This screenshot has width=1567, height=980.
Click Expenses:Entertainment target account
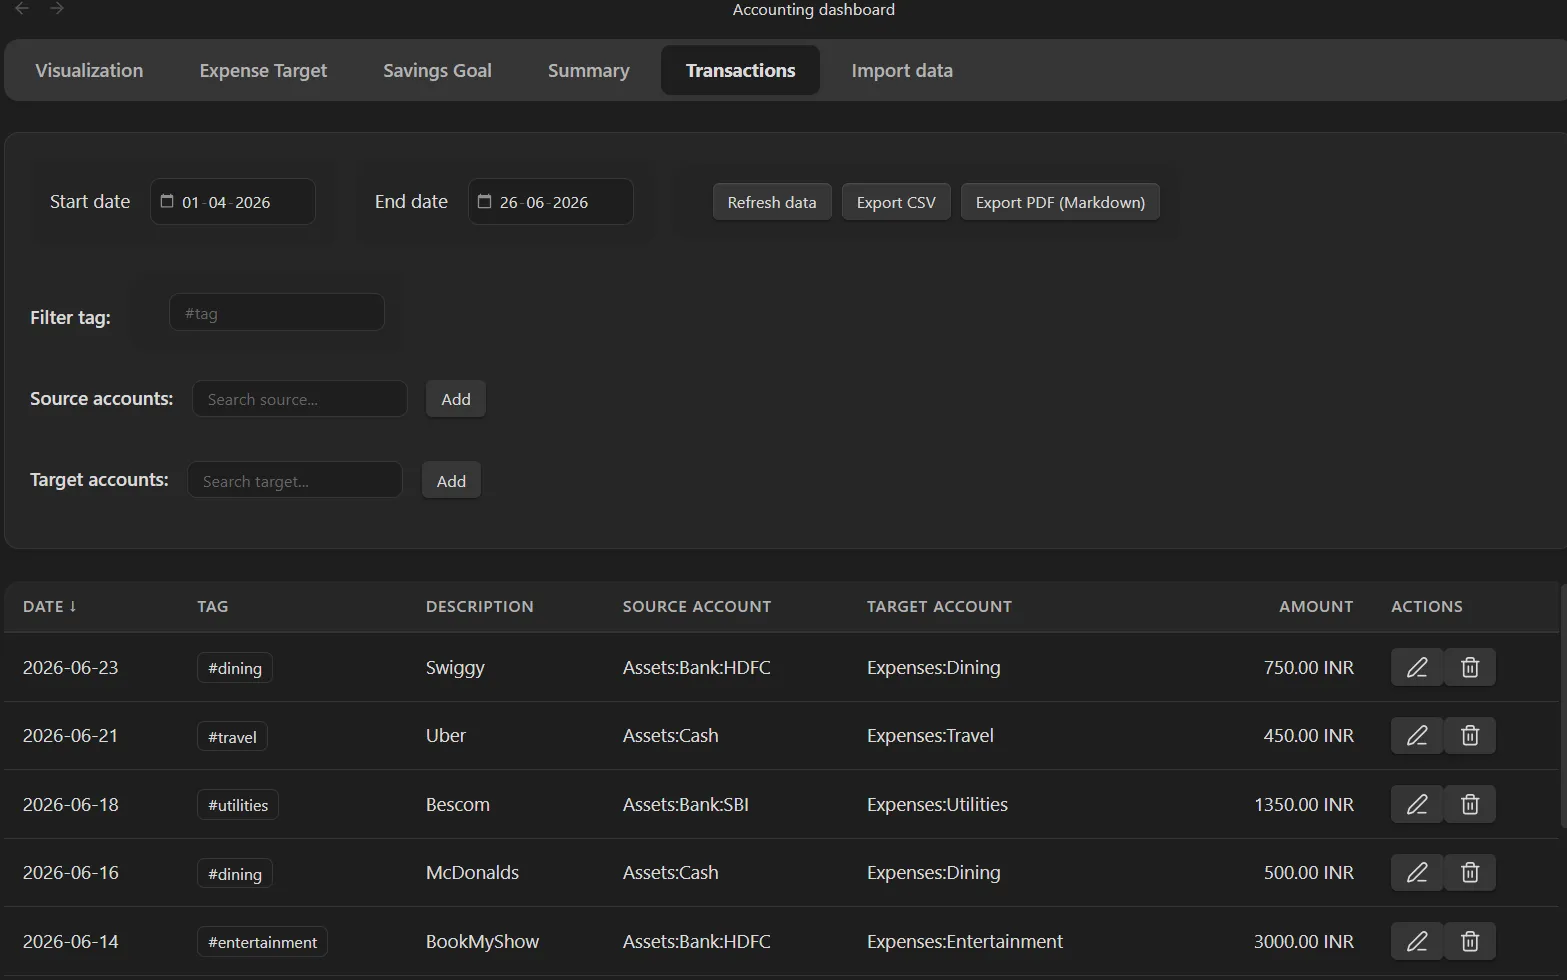965,941
